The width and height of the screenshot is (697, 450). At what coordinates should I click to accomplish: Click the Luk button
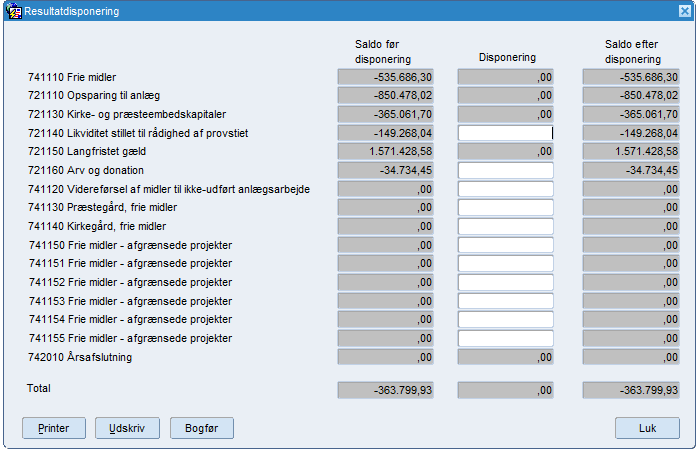coord(647,428)
